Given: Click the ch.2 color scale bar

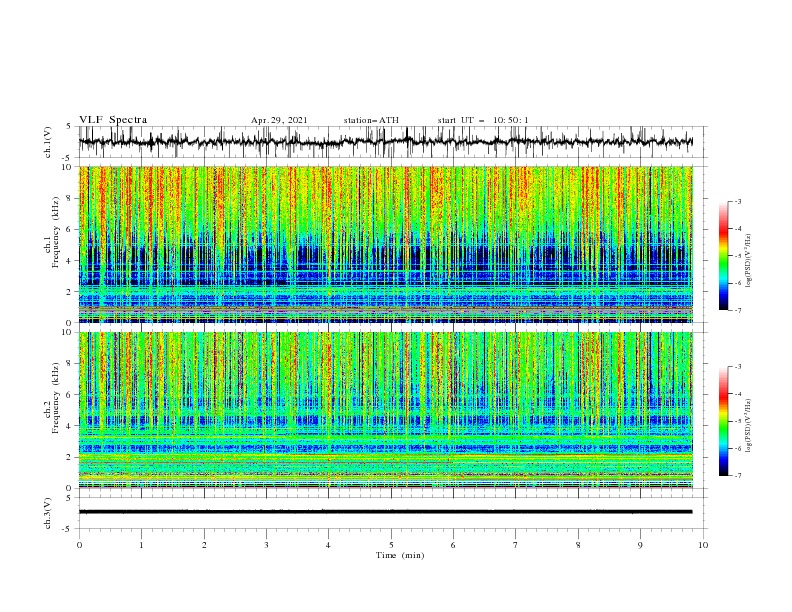Looking at the screenshot, I should click(724, 421).
